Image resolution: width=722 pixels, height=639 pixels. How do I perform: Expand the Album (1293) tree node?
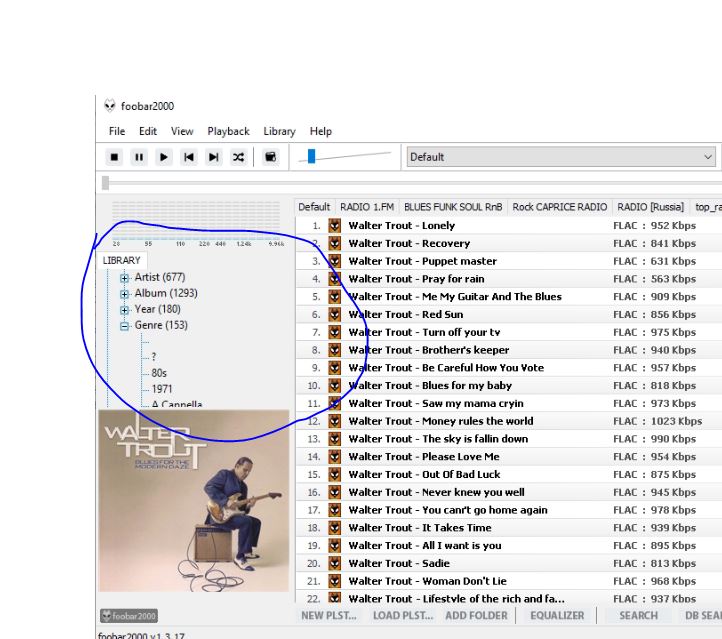(x=125, y=294)
